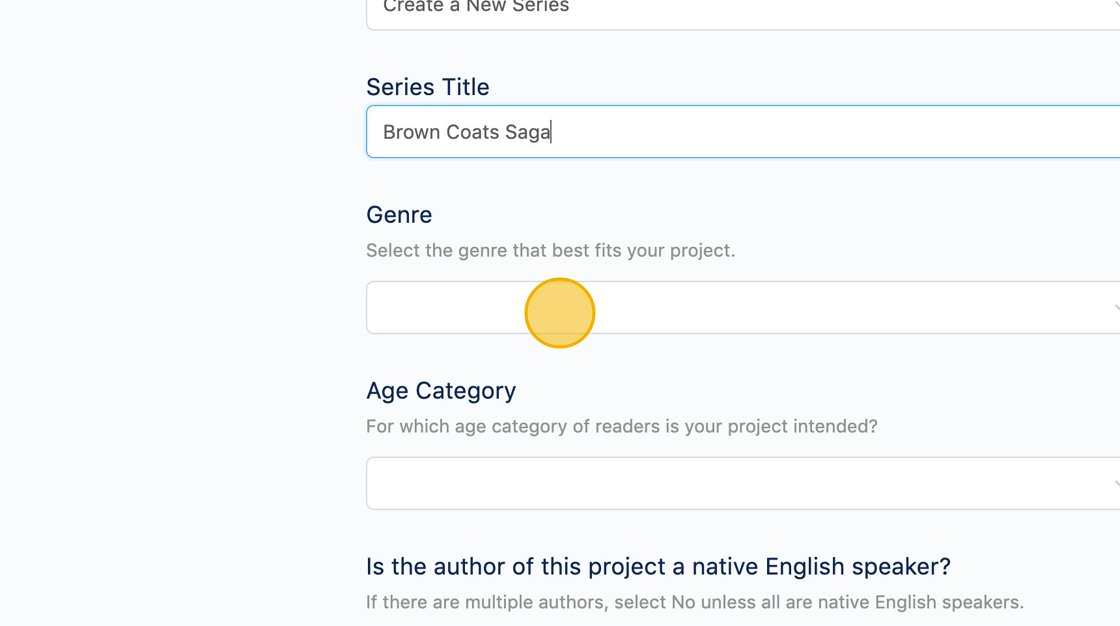Image resolution: width=1120 pixels, height=626 pixels.
Task: Open the Age Category dropdown
Action: [x=742, y=483]
